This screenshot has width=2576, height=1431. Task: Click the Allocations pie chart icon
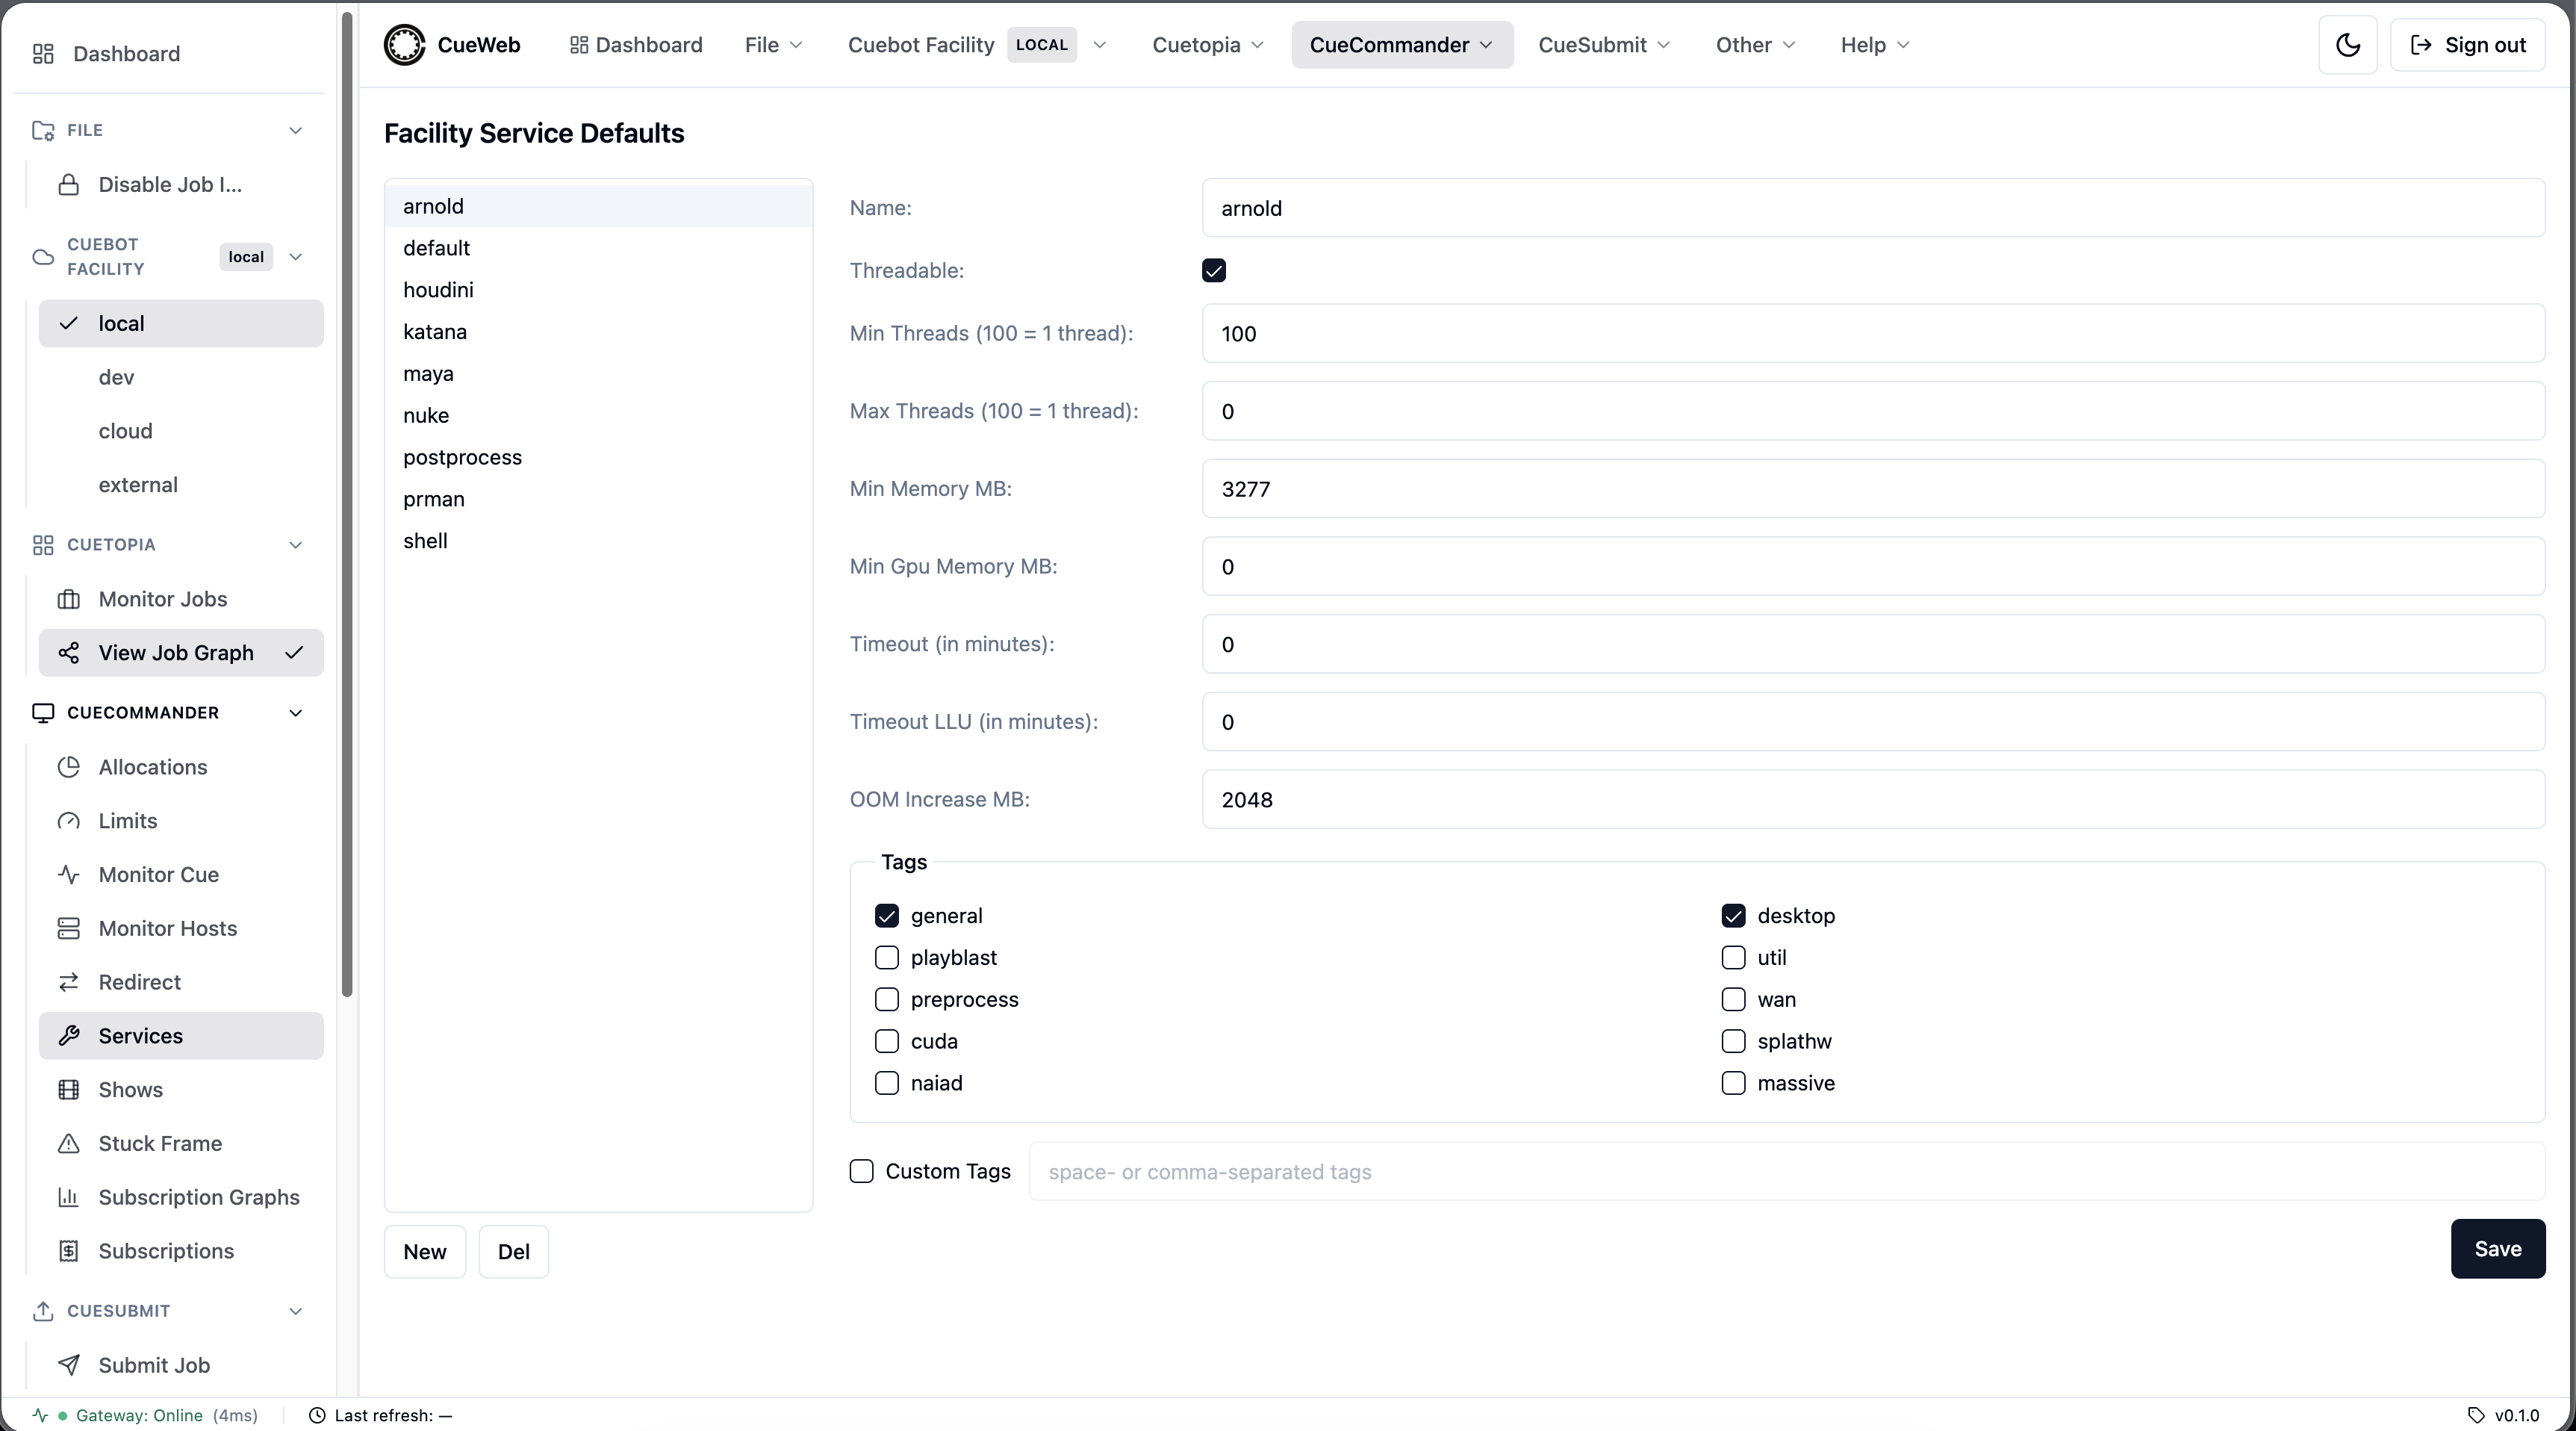(x=68, y=767)
